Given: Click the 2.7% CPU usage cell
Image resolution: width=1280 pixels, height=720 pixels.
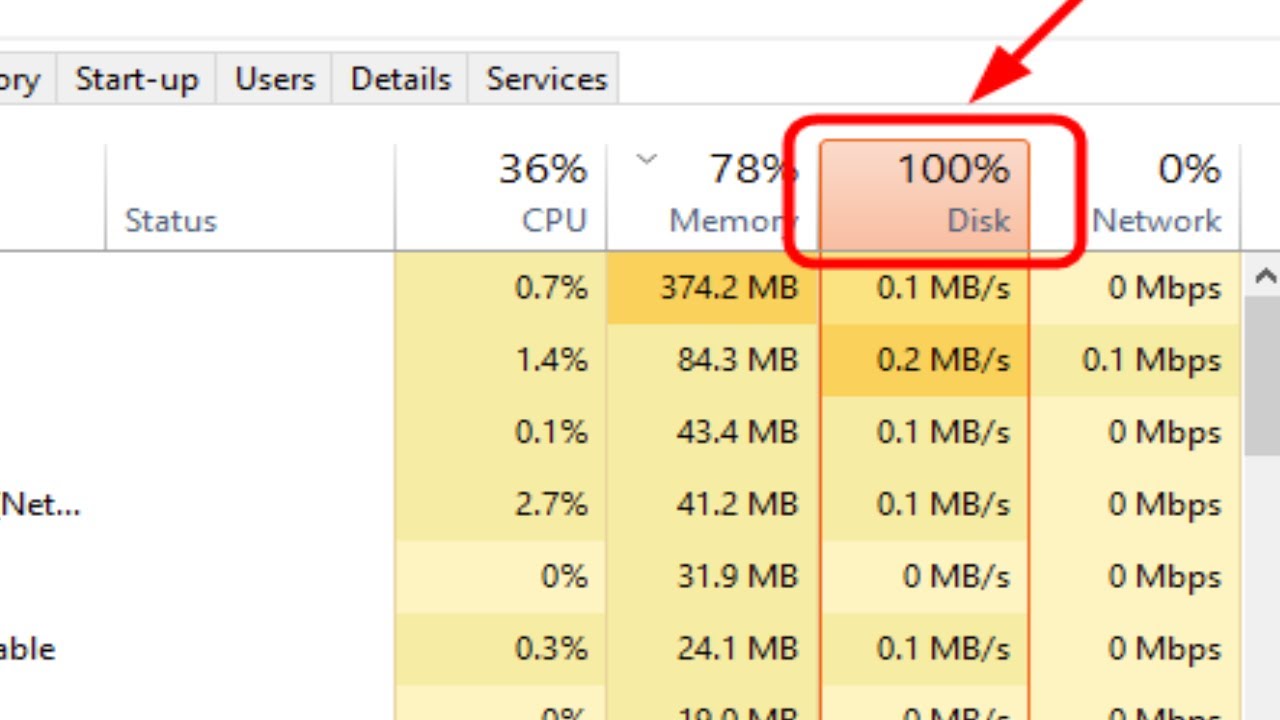Looking at the screenshot, I should pyautogui.click(x=551, y=504).
